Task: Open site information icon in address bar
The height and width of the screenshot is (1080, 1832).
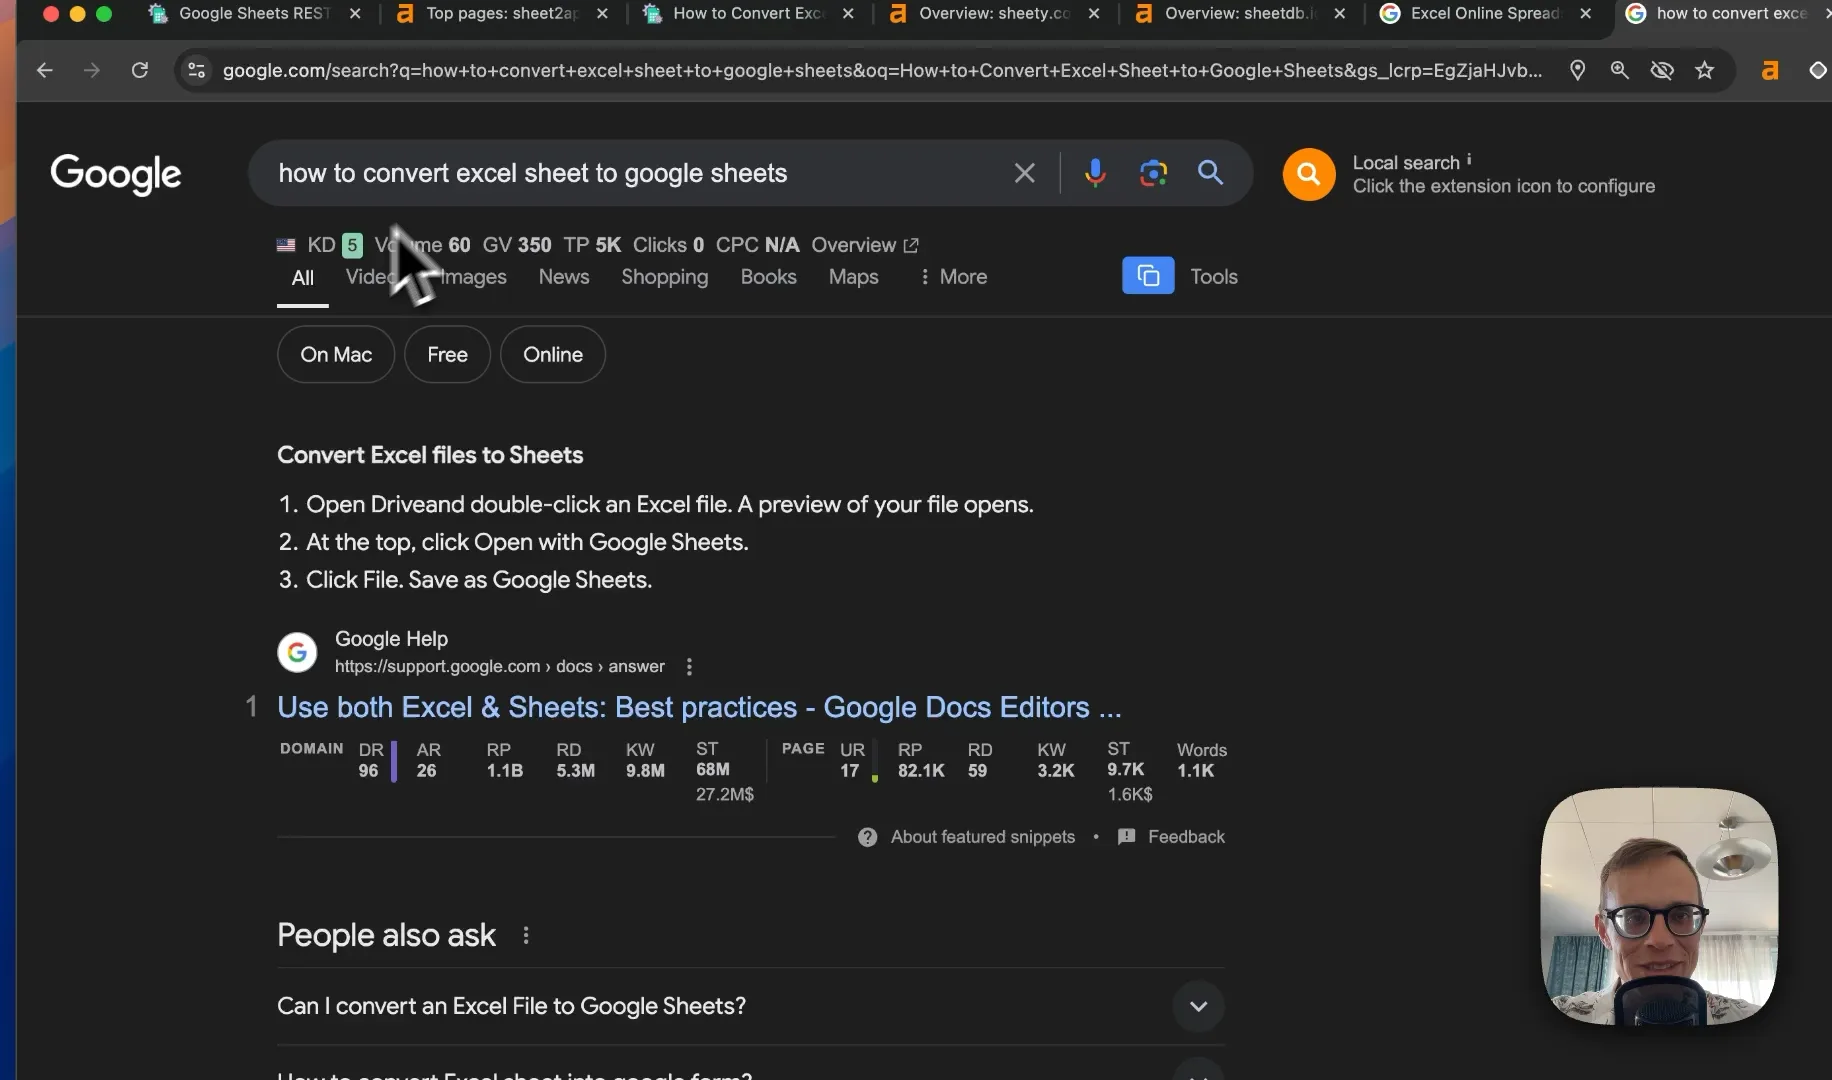Action: point(197,70)
